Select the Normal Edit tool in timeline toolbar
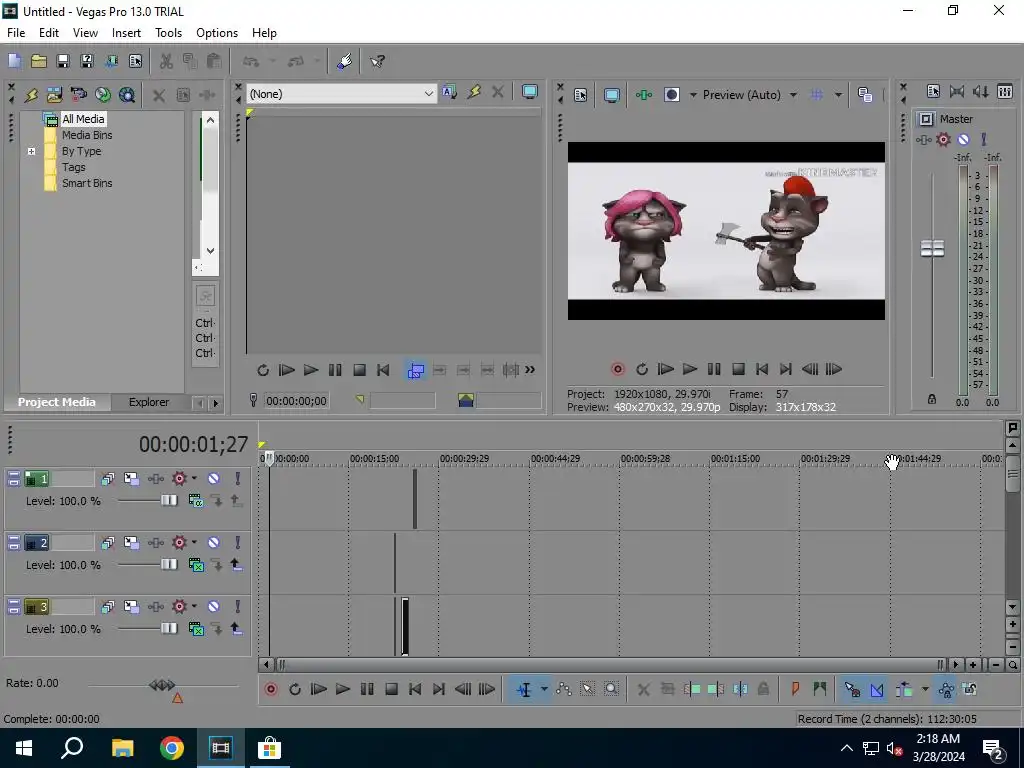This screenshot has height=768, width=1024. 524,690
